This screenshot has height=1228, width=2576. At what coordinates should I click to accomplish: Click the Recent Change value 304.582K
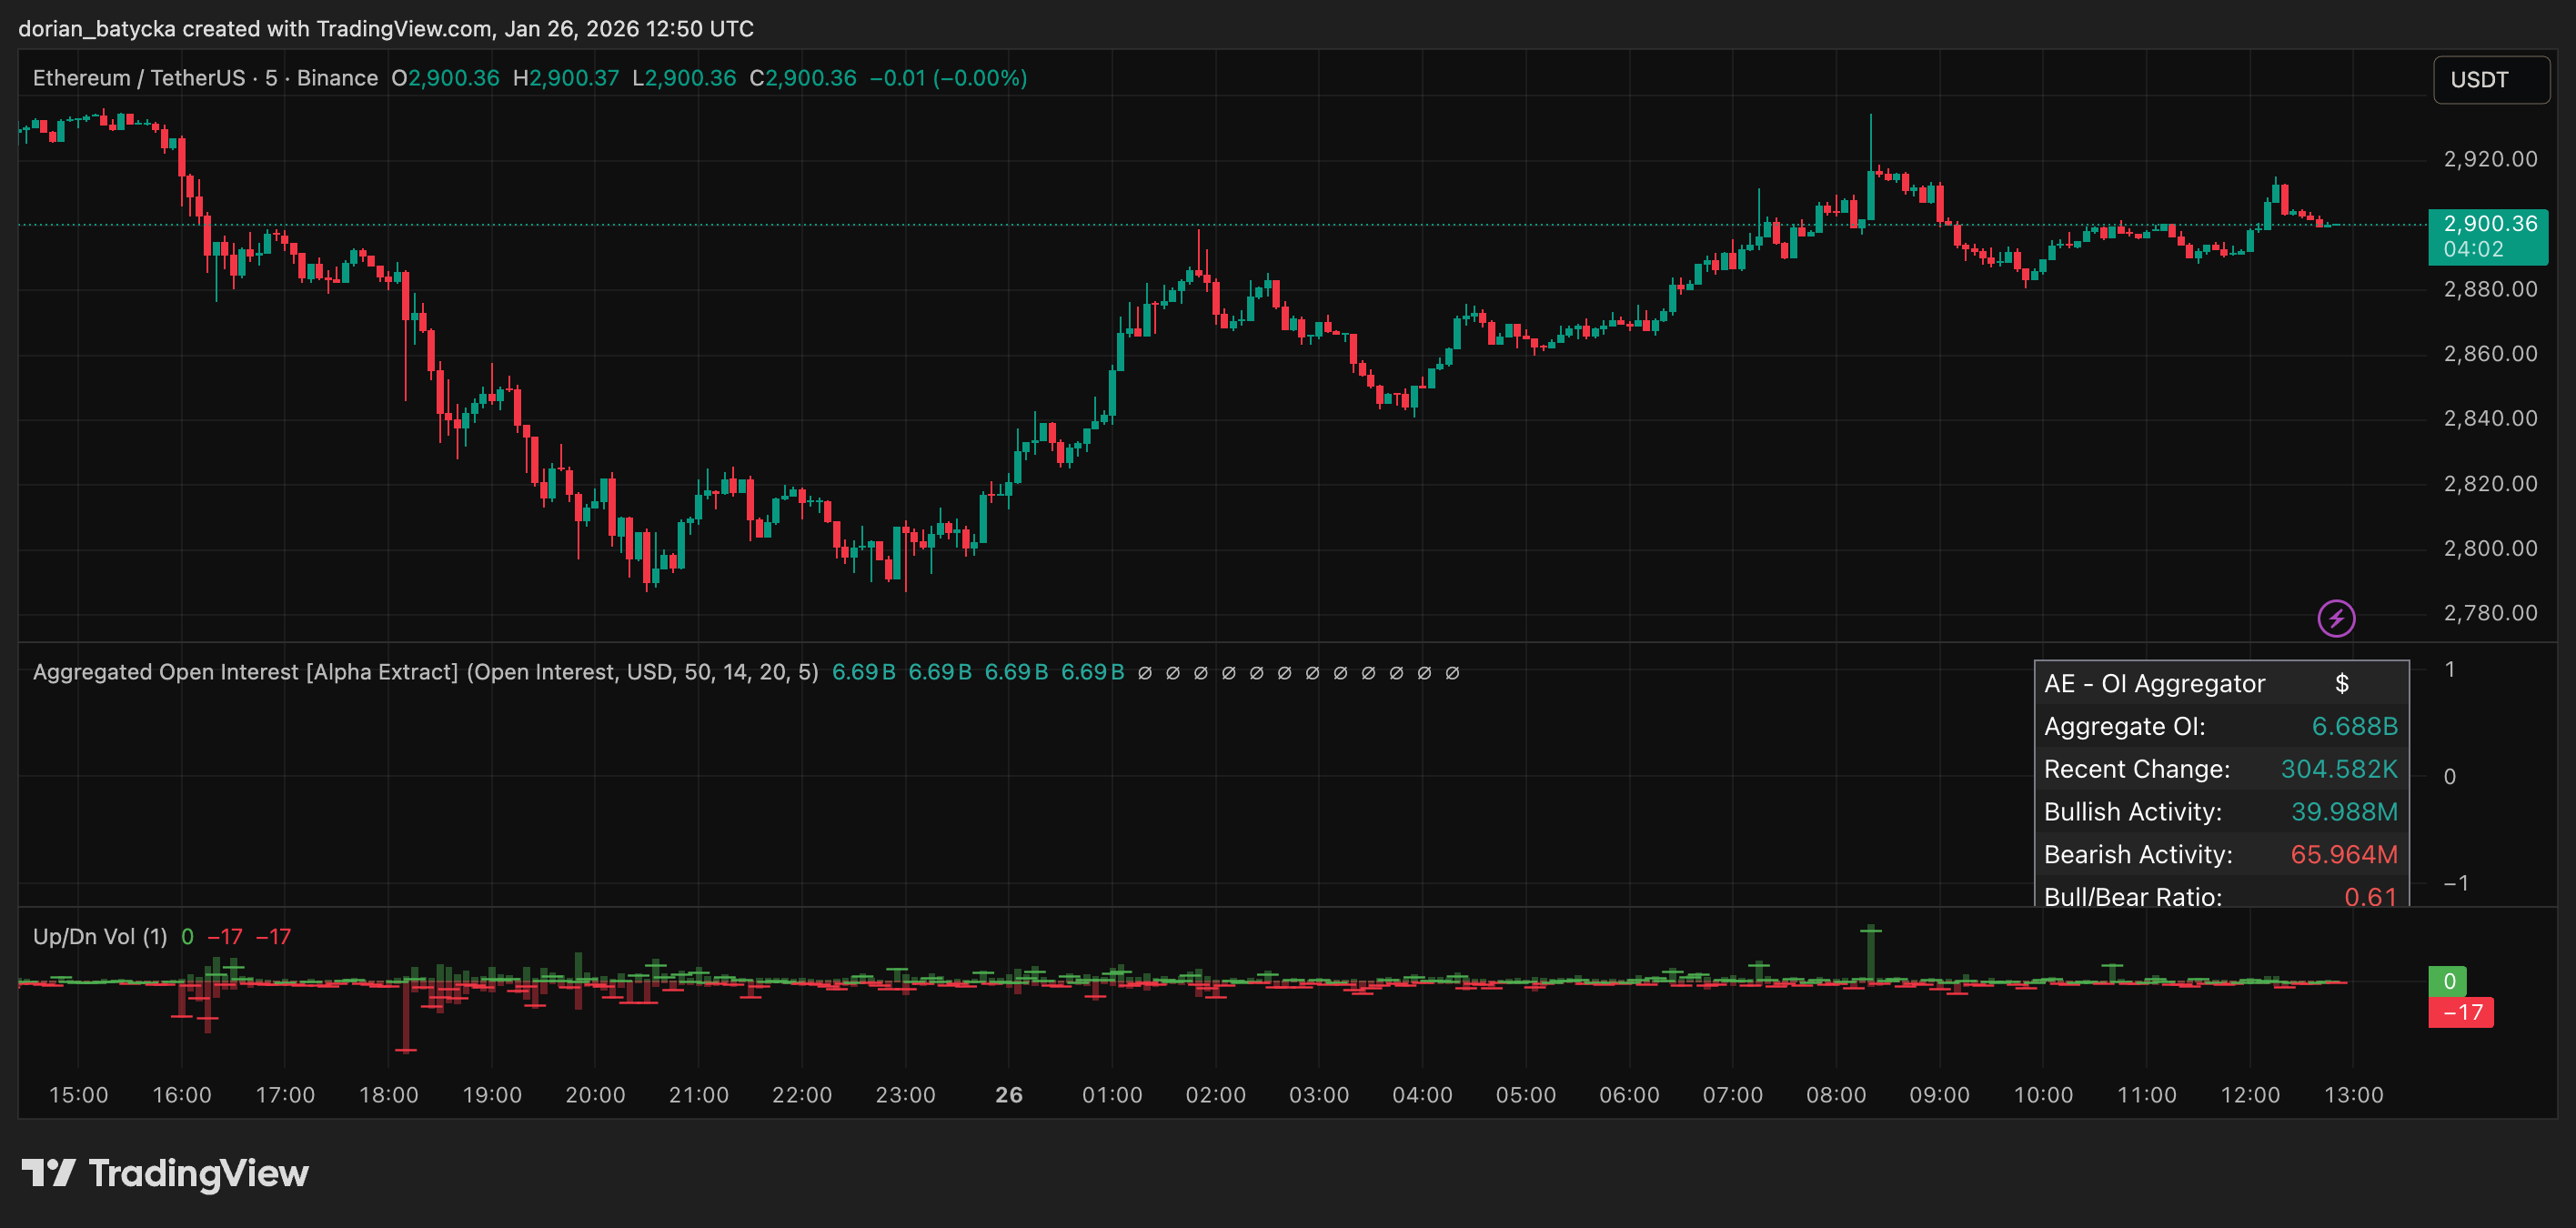click(x=2338, y=769)
